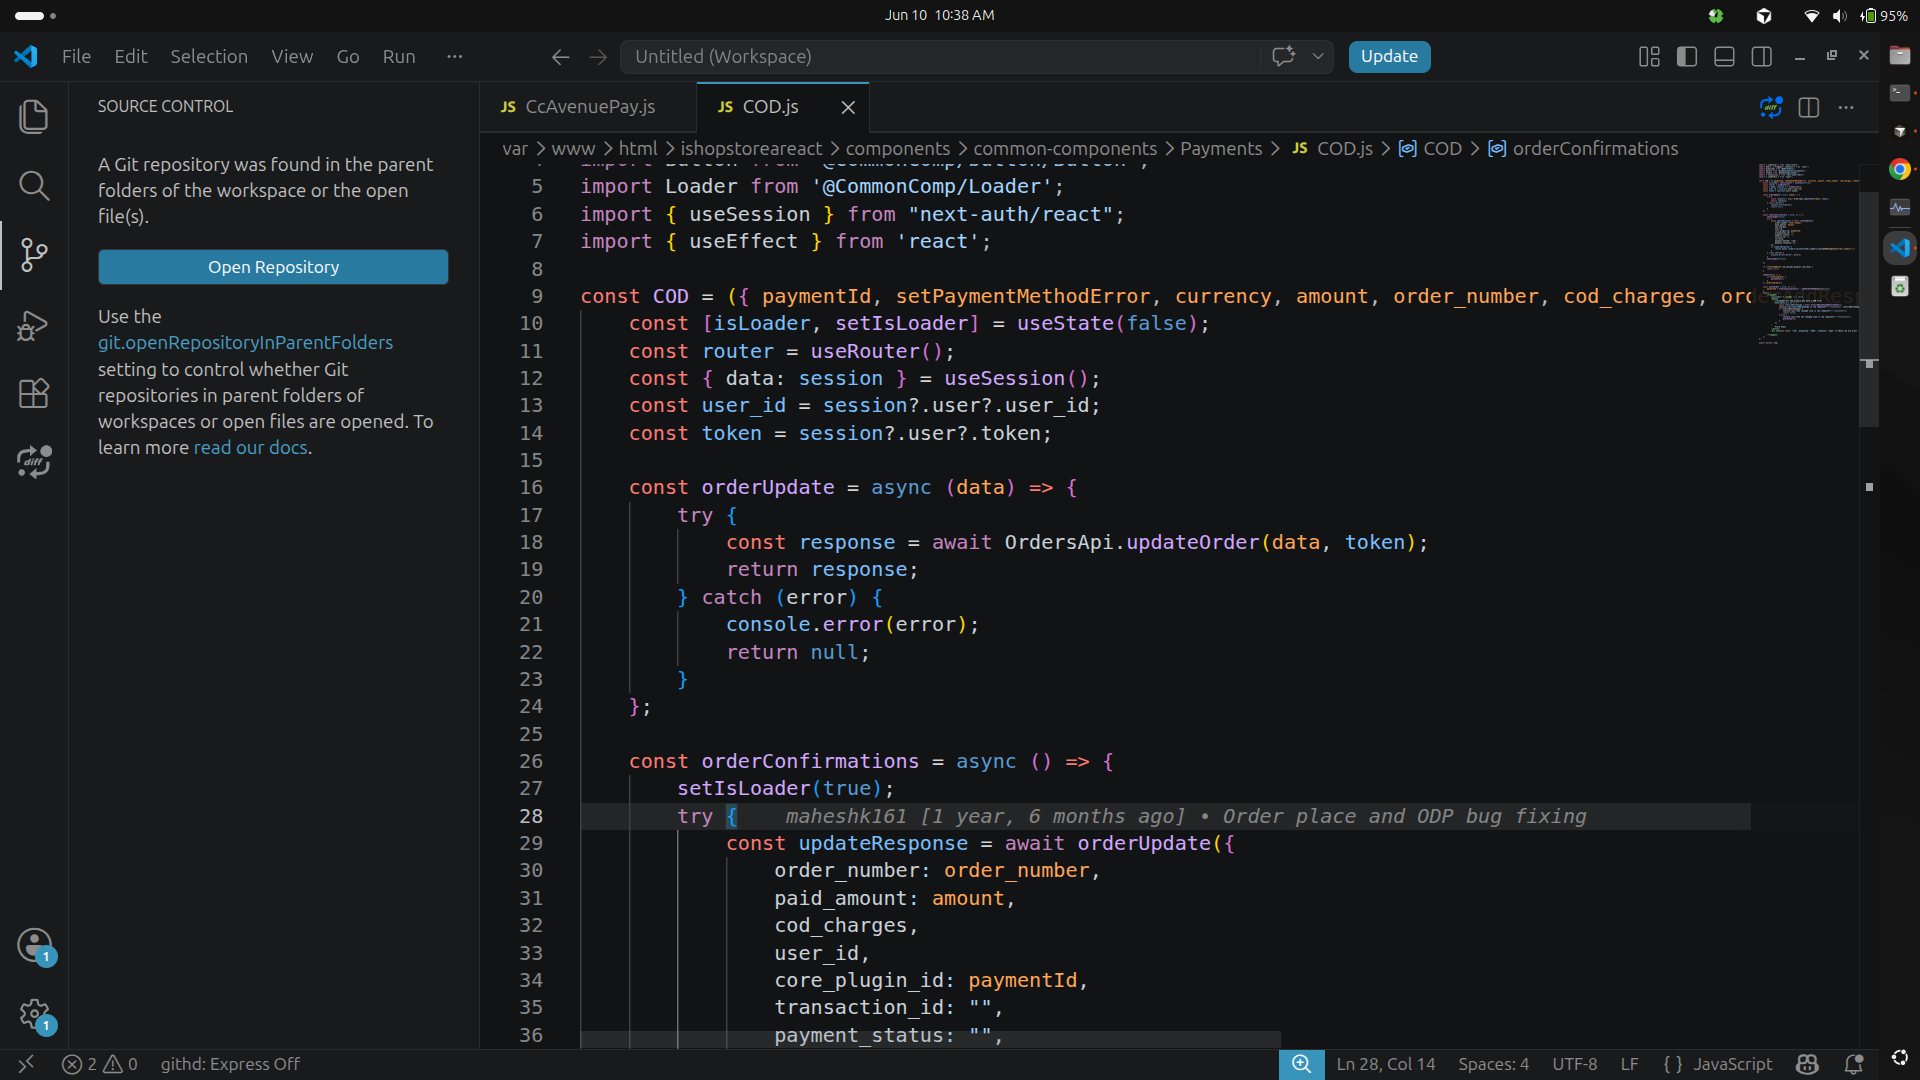
Task: Open the diff sync activity bar icon
Action: (34, 462)
